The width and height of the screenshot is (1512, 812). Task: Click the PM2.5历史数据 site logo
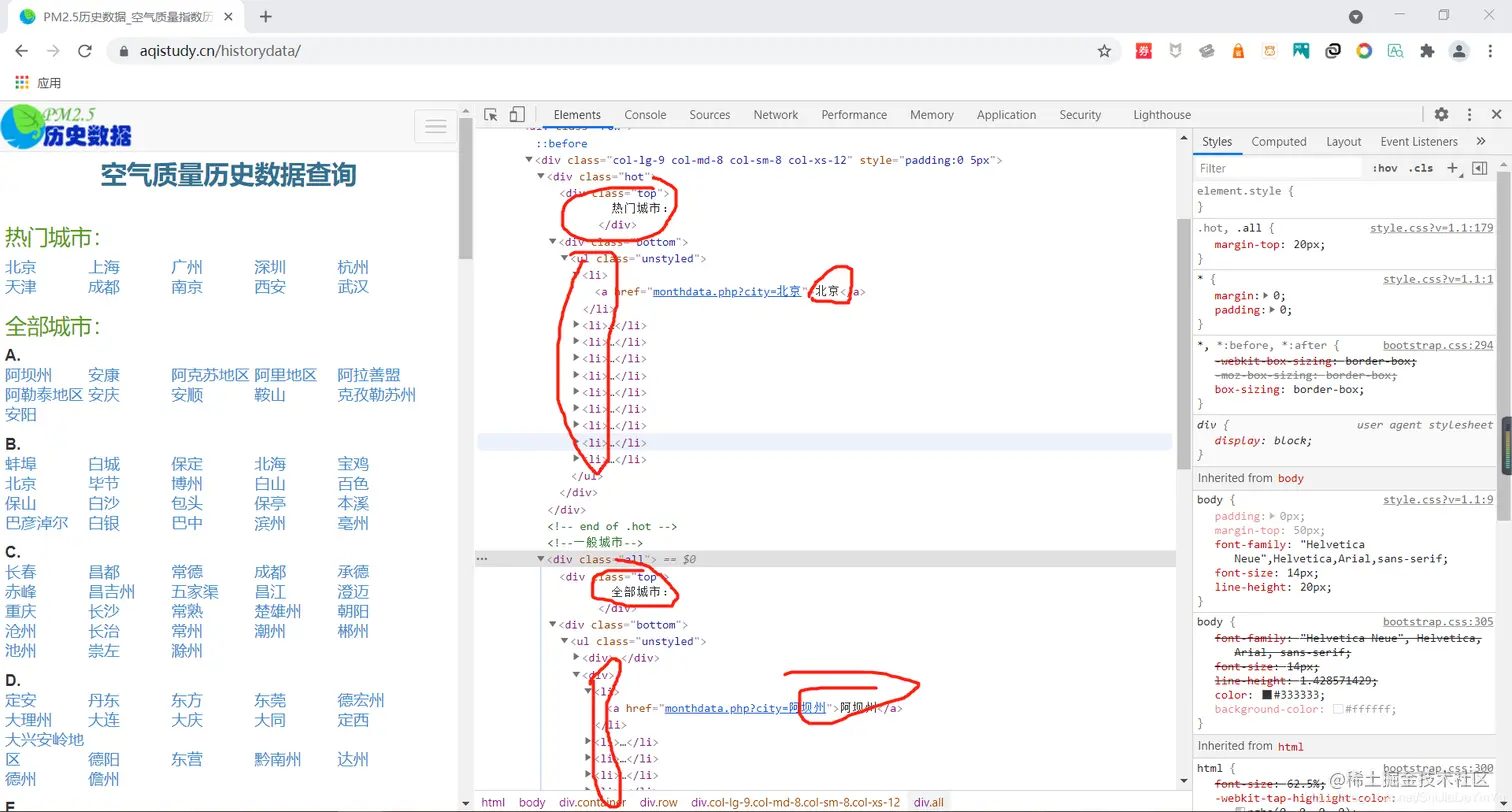(67, 126)
